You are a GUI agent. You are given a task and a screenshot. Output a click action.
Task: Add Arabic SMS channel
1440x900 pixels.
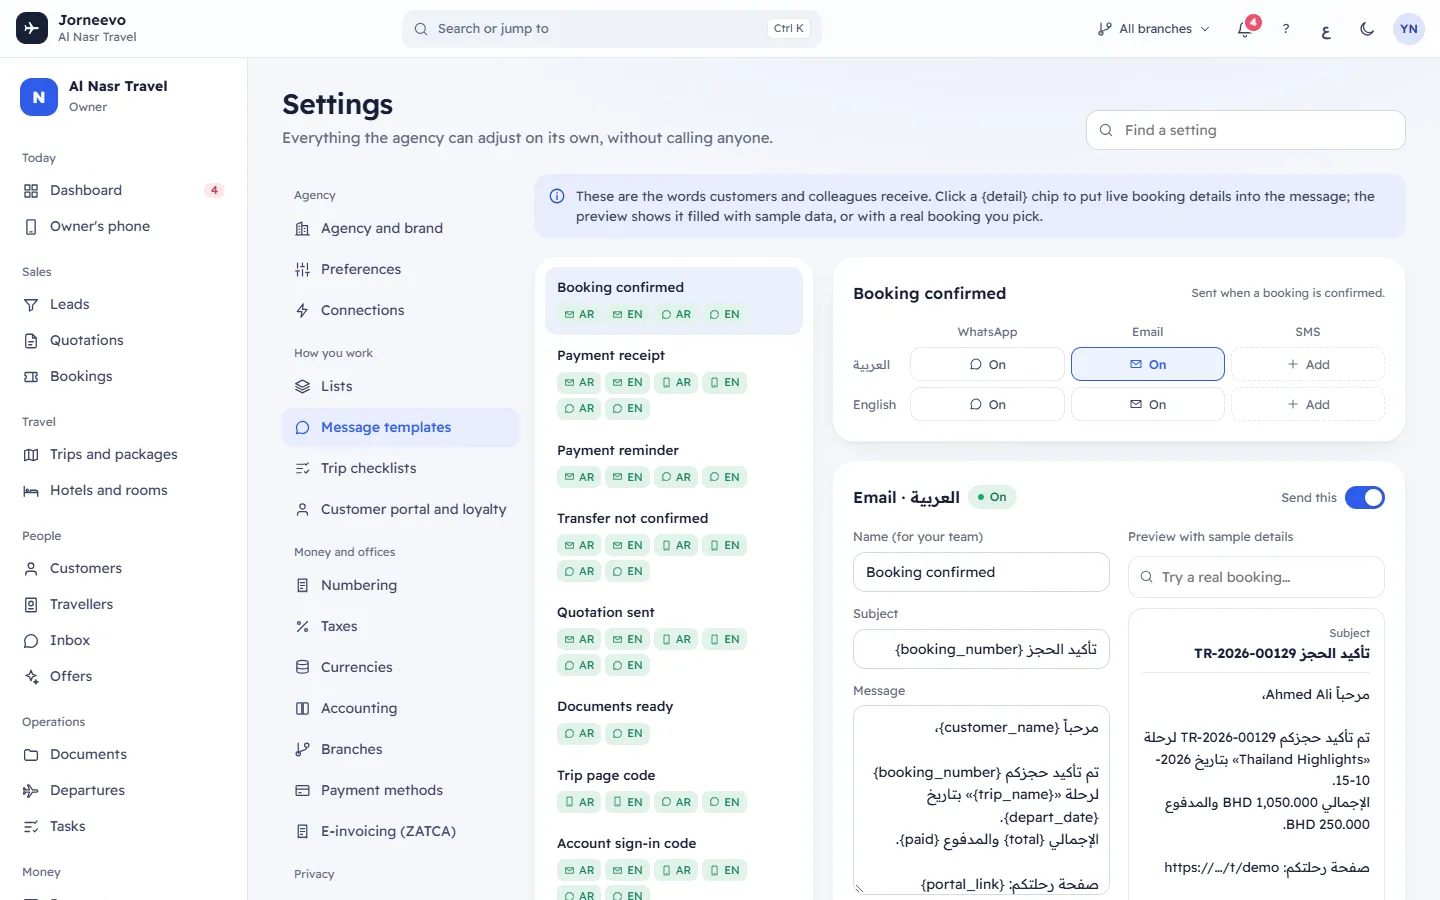click(x=1308, y=364)
